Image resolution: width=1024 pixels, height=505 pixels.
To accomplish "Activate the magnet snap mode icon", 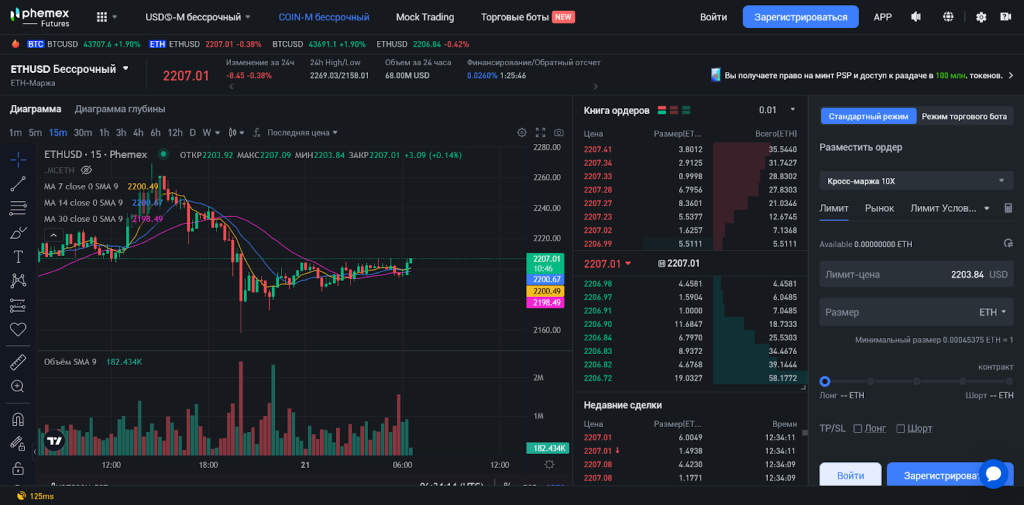I will coord(18,420).
